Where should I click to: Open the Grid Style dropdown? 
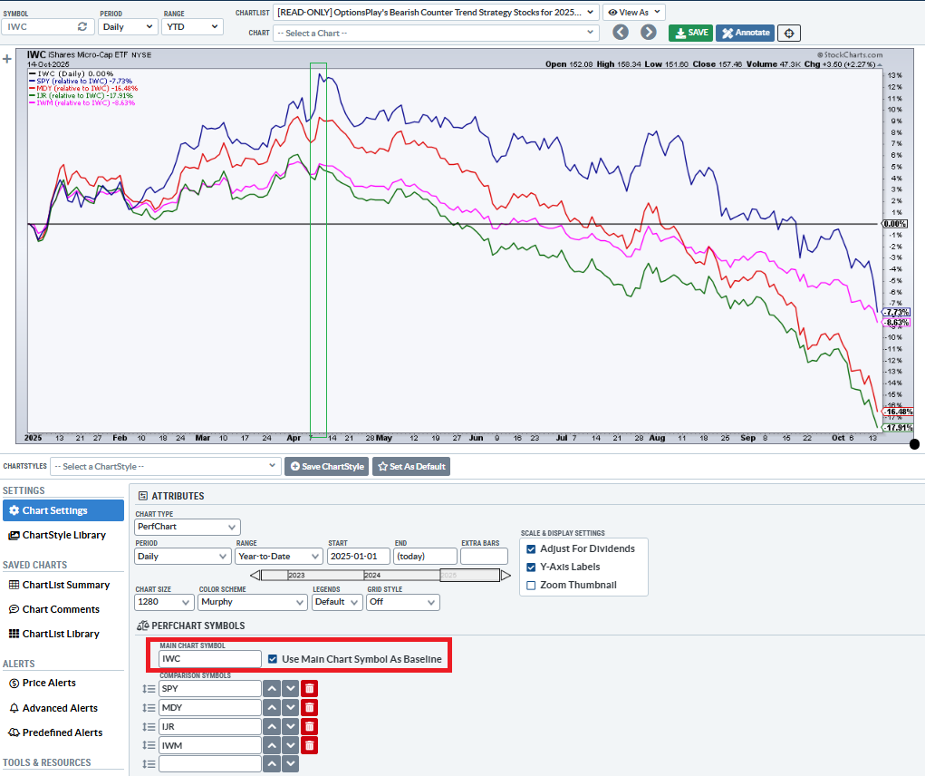pyautogui.click(x=403, y=602)
